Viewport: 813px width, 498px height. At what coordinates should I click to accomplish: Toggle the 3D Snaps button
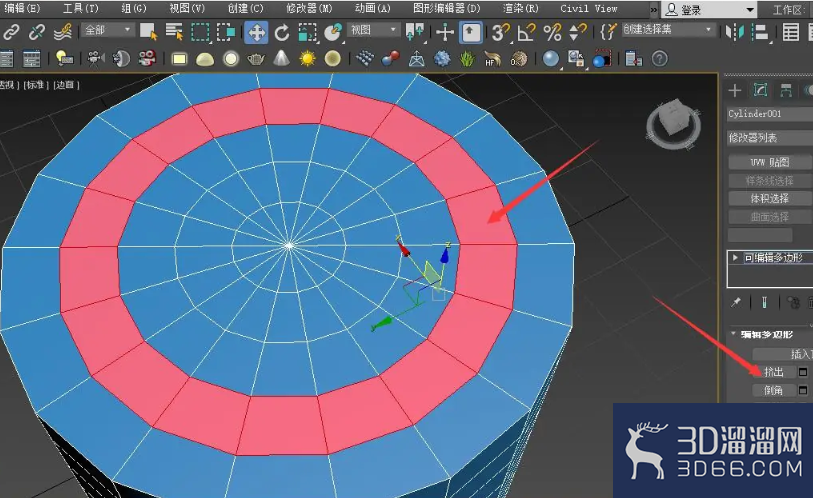coord(501,32)
